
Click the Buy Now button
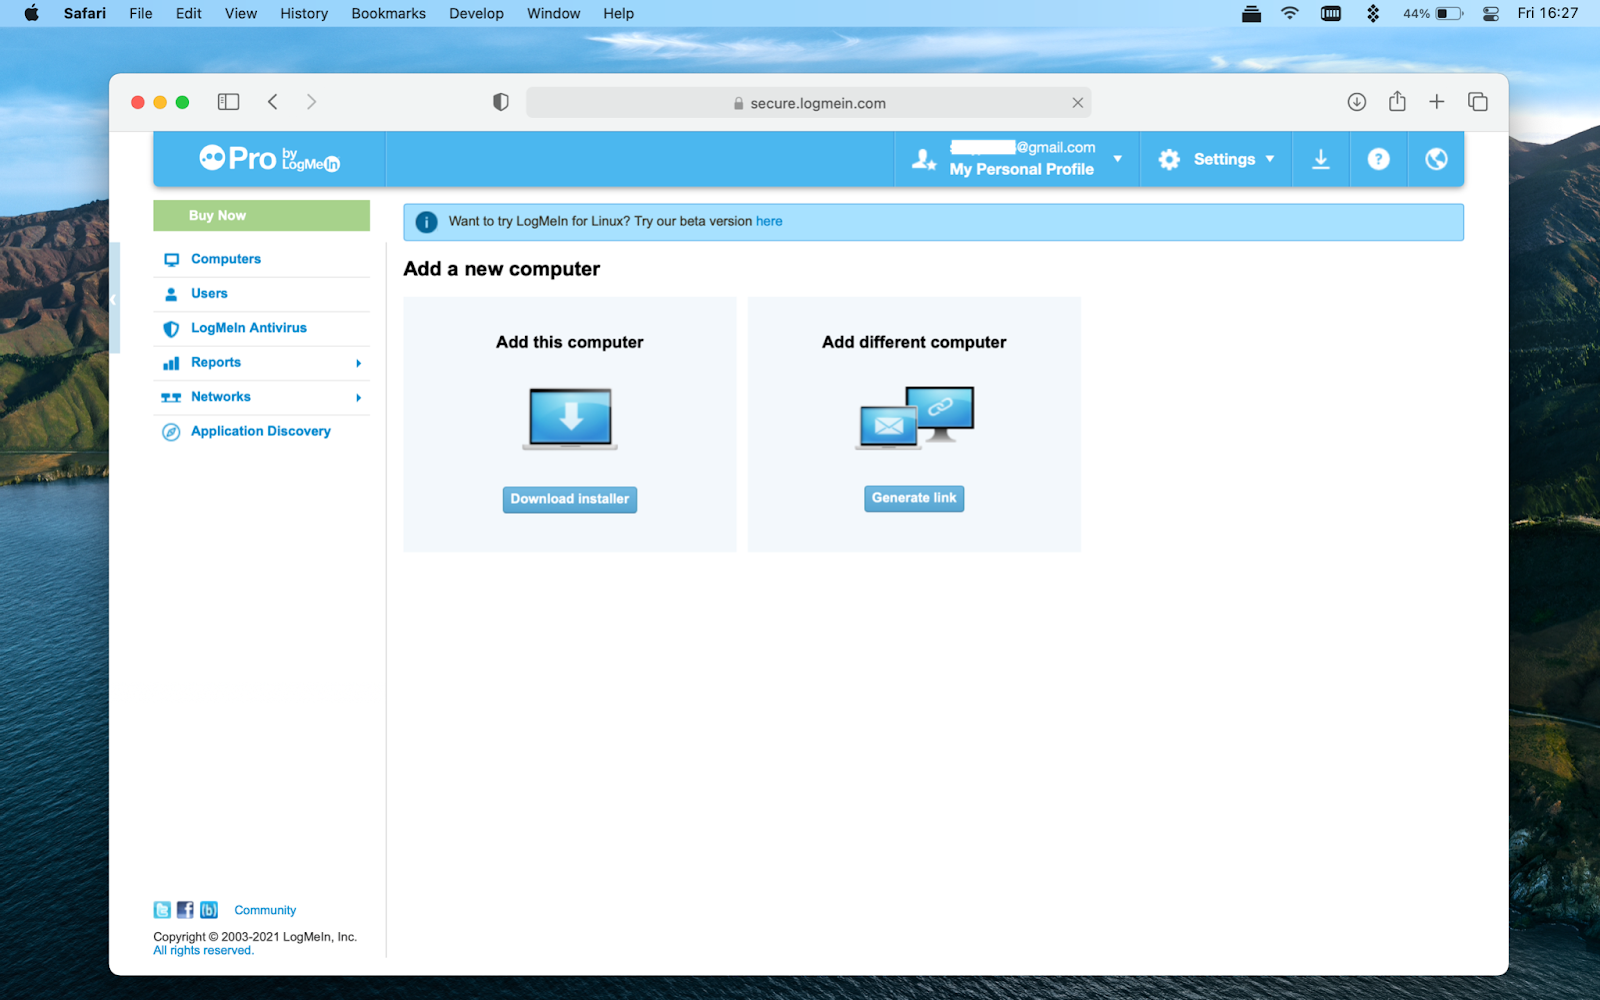pyautogui.click(x=261, y=216)
